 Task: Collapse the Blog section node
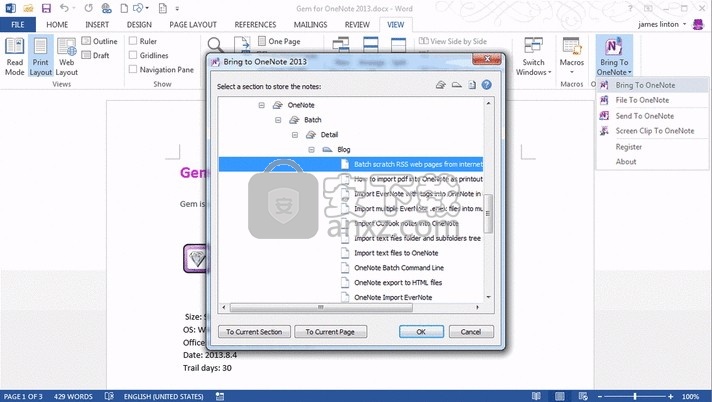coord(312,149)
